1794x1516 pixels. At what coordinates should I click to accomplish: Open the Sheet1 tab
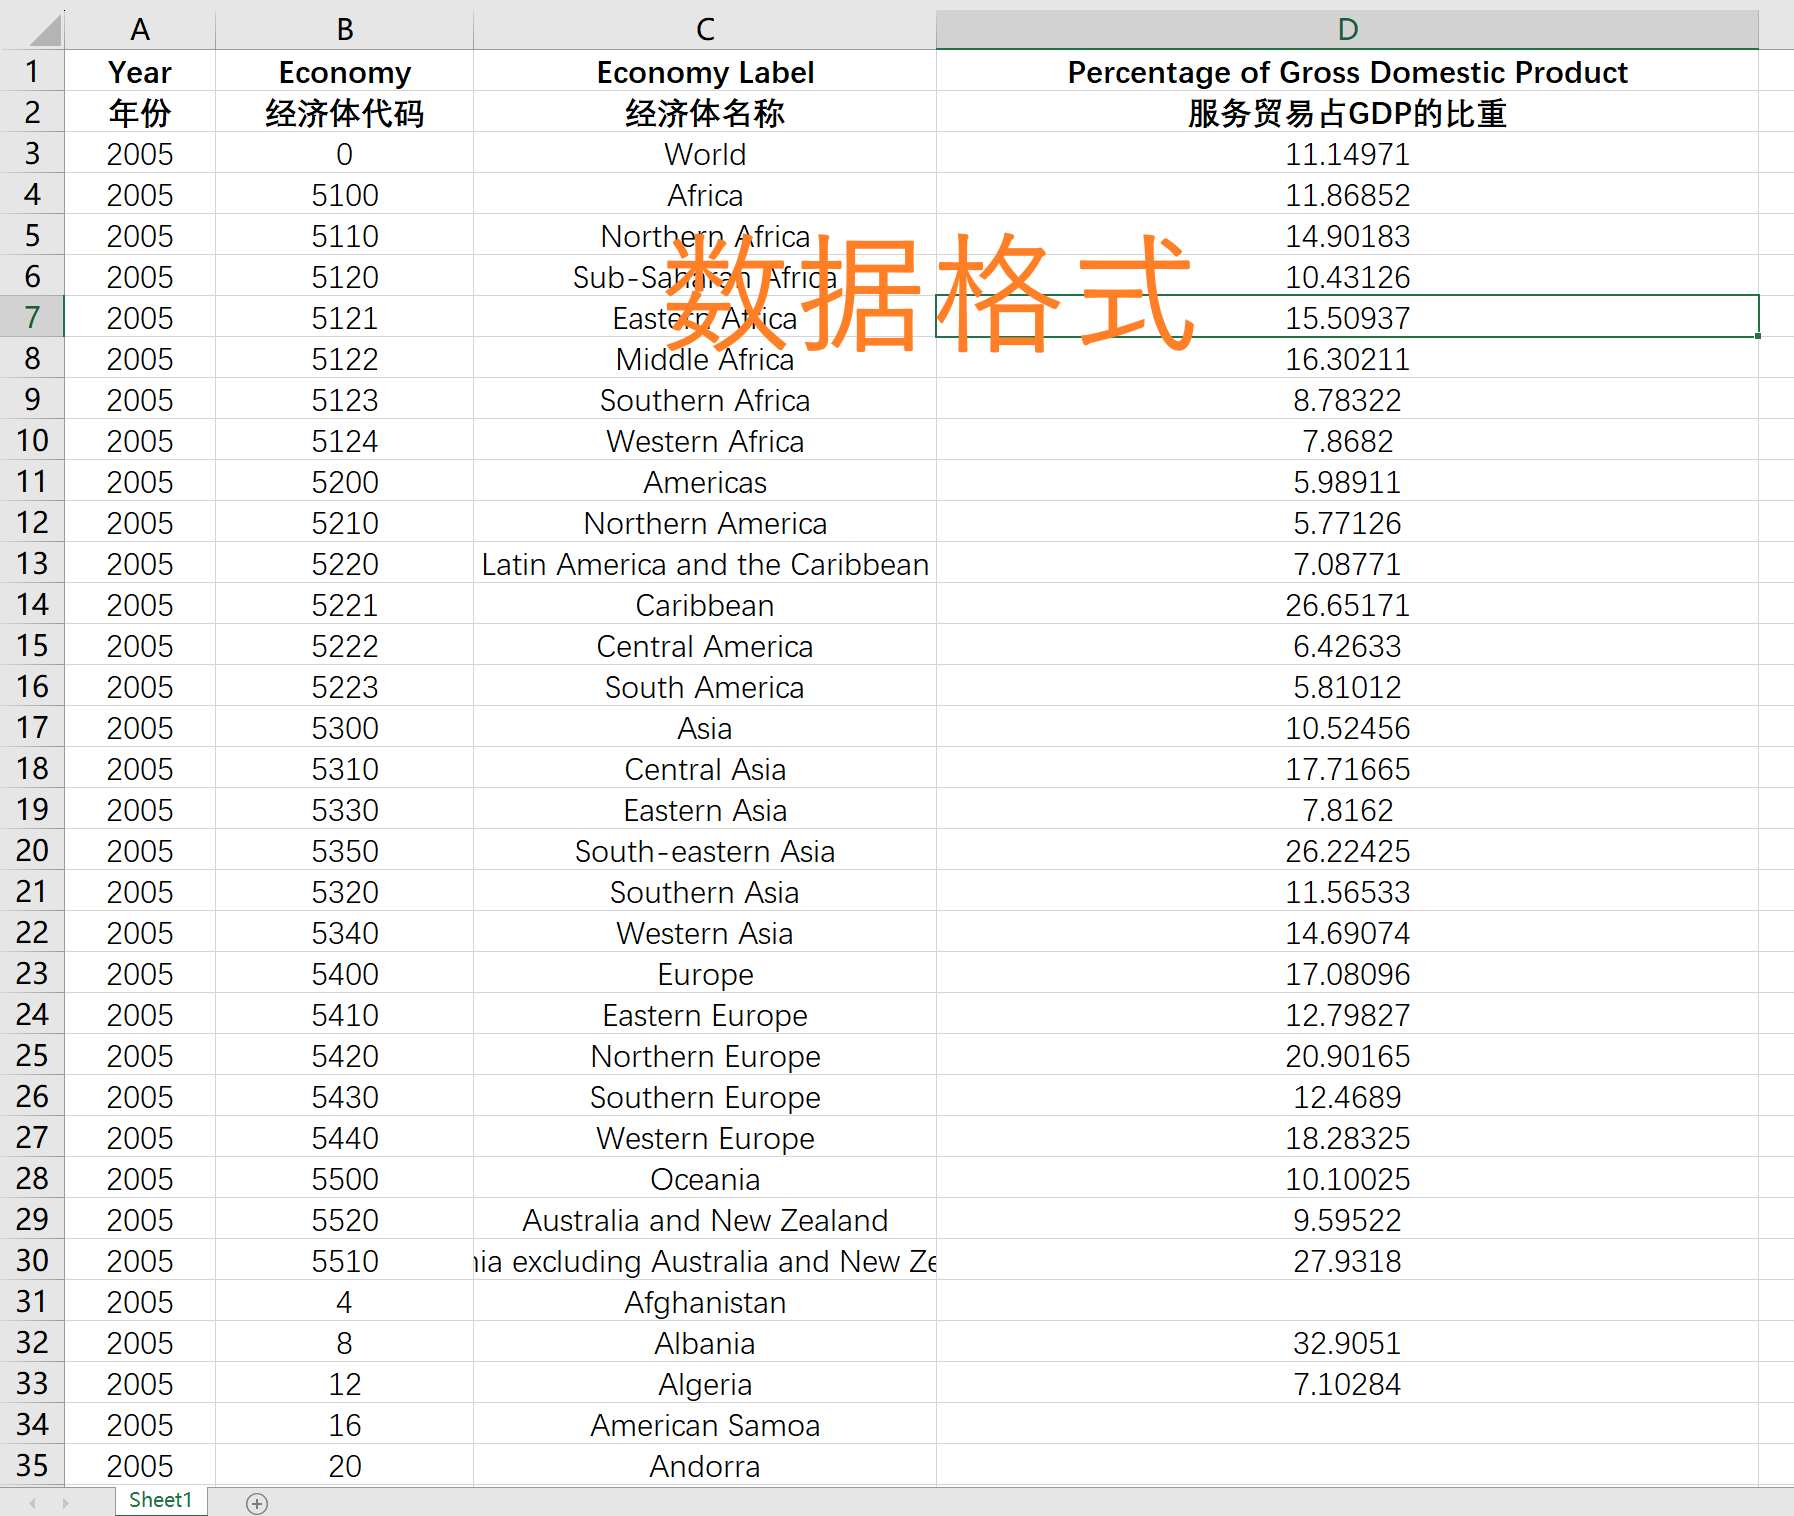coord(161,1500)
